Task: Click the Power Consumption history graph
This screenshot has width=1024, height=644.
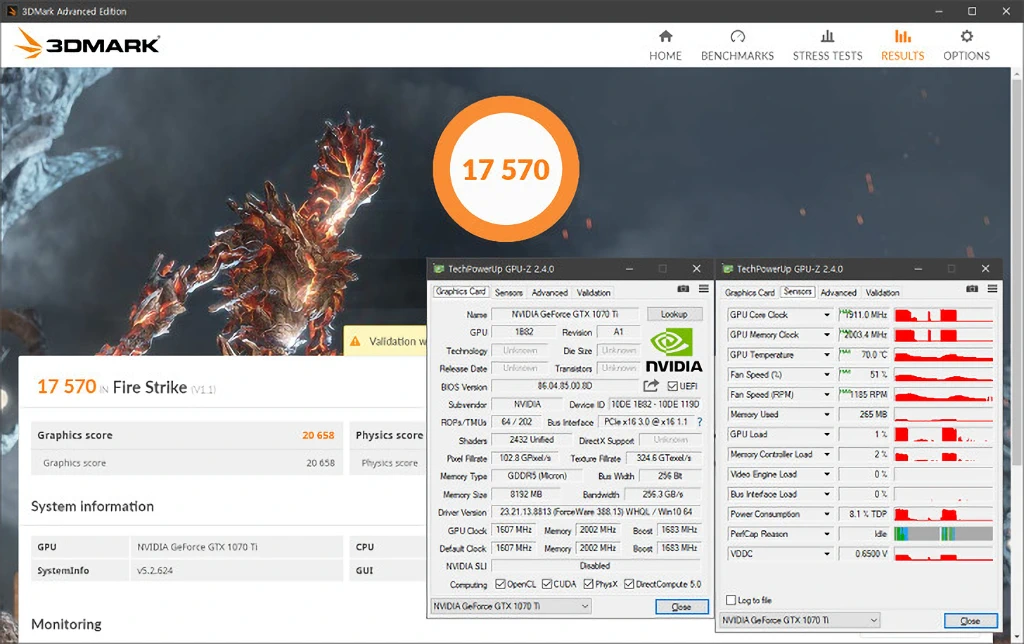Action: pos(944,514)
